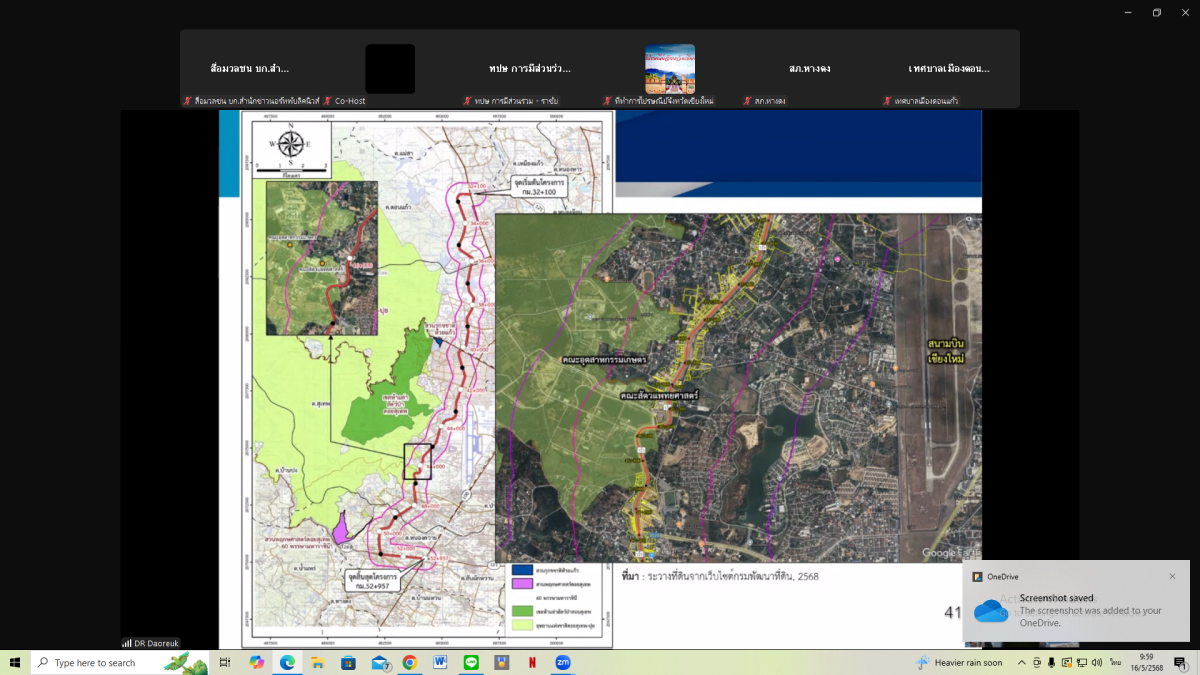Select the Co-Host black video tile

pos(390,69)
